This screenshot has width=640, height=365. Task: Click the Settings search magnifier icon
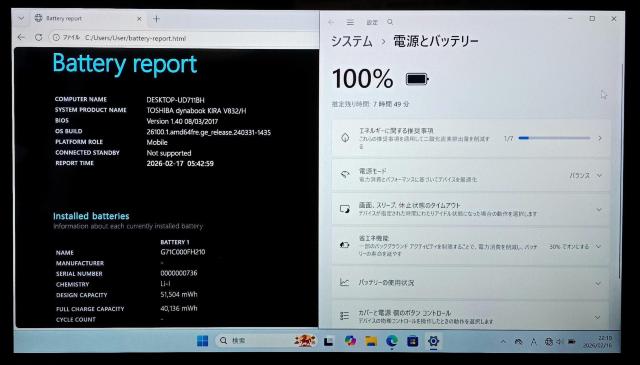click(390, 22)
